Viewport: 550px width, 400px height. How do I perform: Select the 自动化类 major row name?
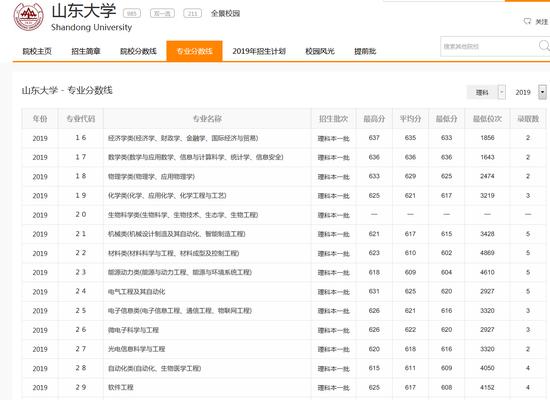click(x=155, y=368)
